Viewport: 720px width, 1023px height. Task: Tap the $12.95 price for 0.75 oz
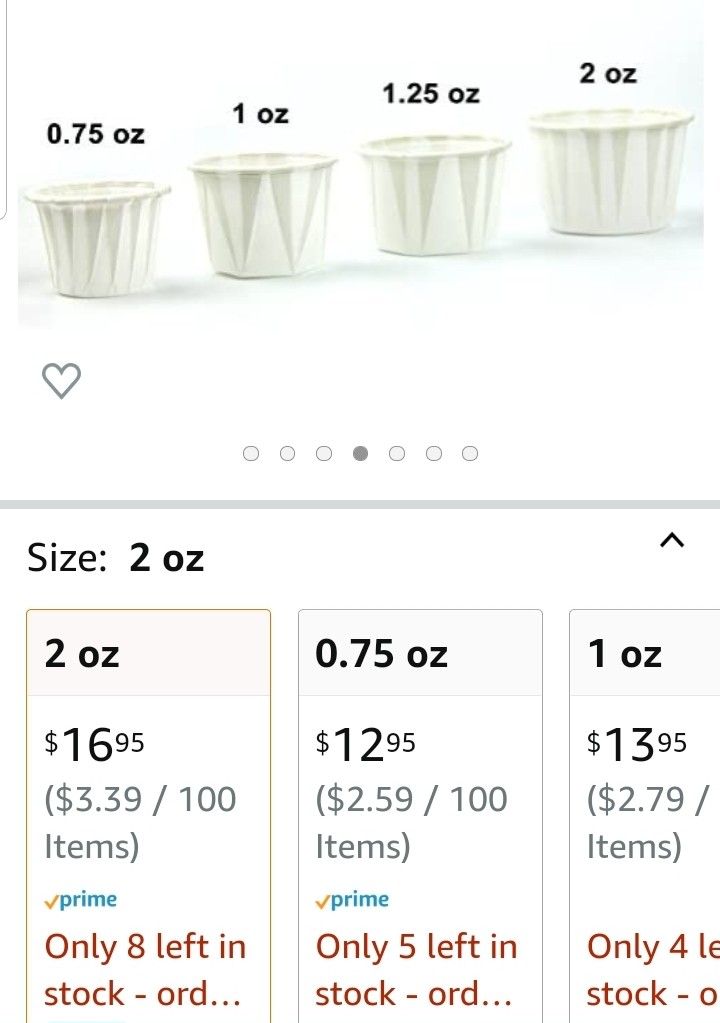pyautogui.click(x=367, y=742)
